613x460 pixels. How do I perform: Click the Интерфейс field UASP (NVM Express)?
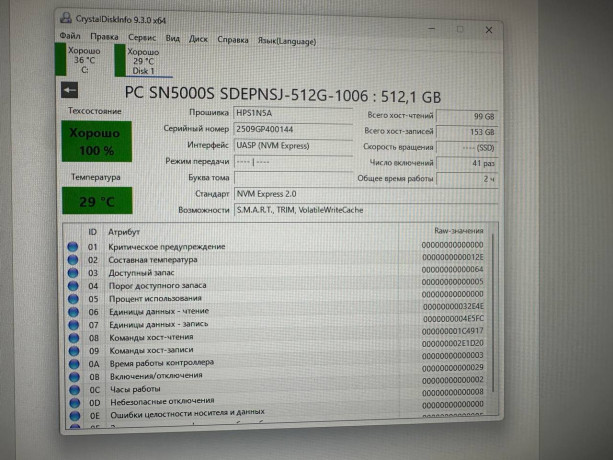pos(293,146)
